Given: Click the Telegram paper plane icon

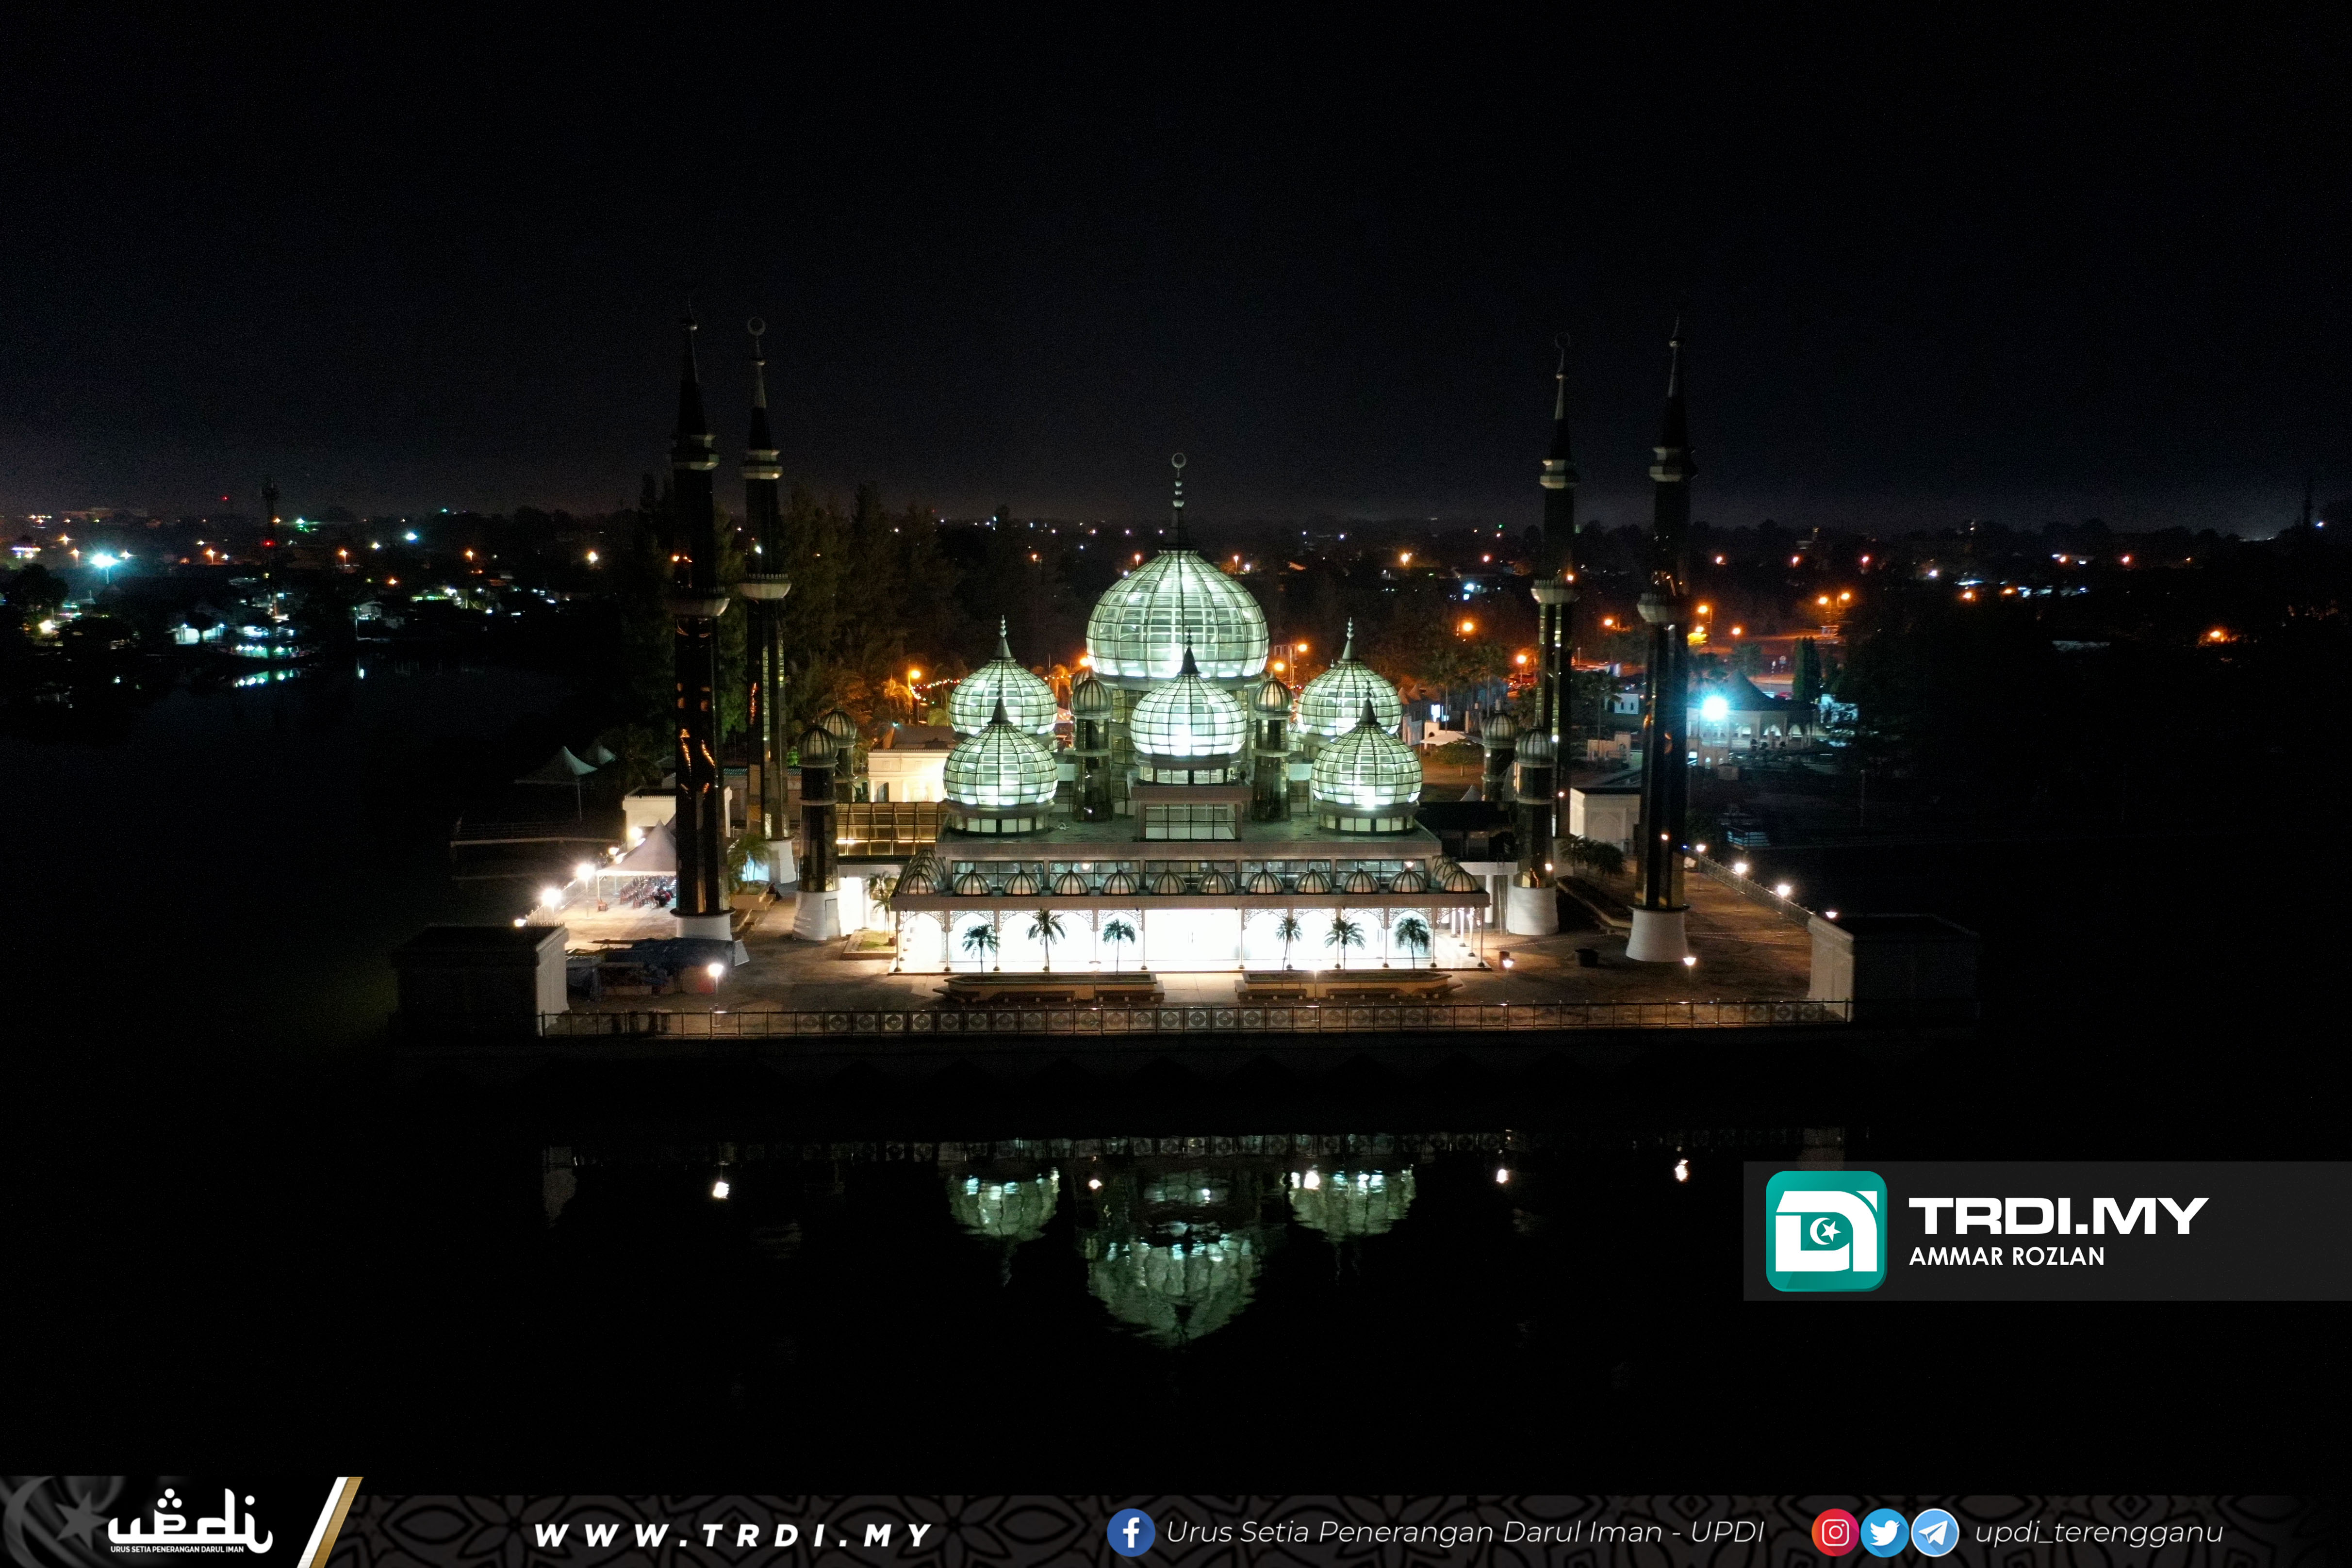Looking at the screenshot, I should (x=1935, y=1532).
